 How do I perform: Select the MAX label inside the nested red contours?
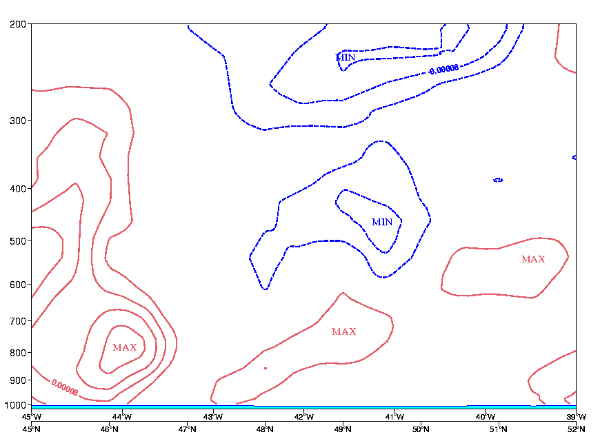[124, 348]
